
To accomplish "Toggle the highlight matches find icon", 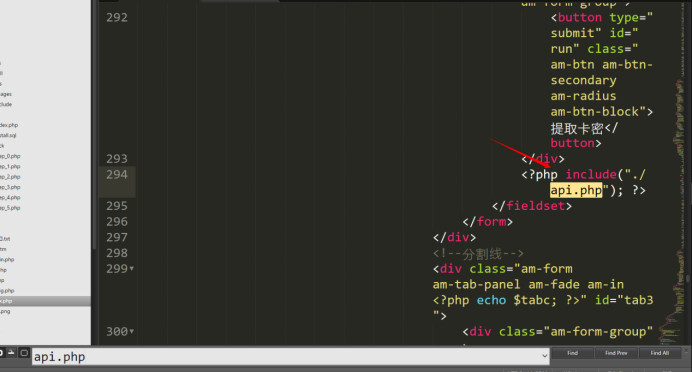I will point(24,353).
